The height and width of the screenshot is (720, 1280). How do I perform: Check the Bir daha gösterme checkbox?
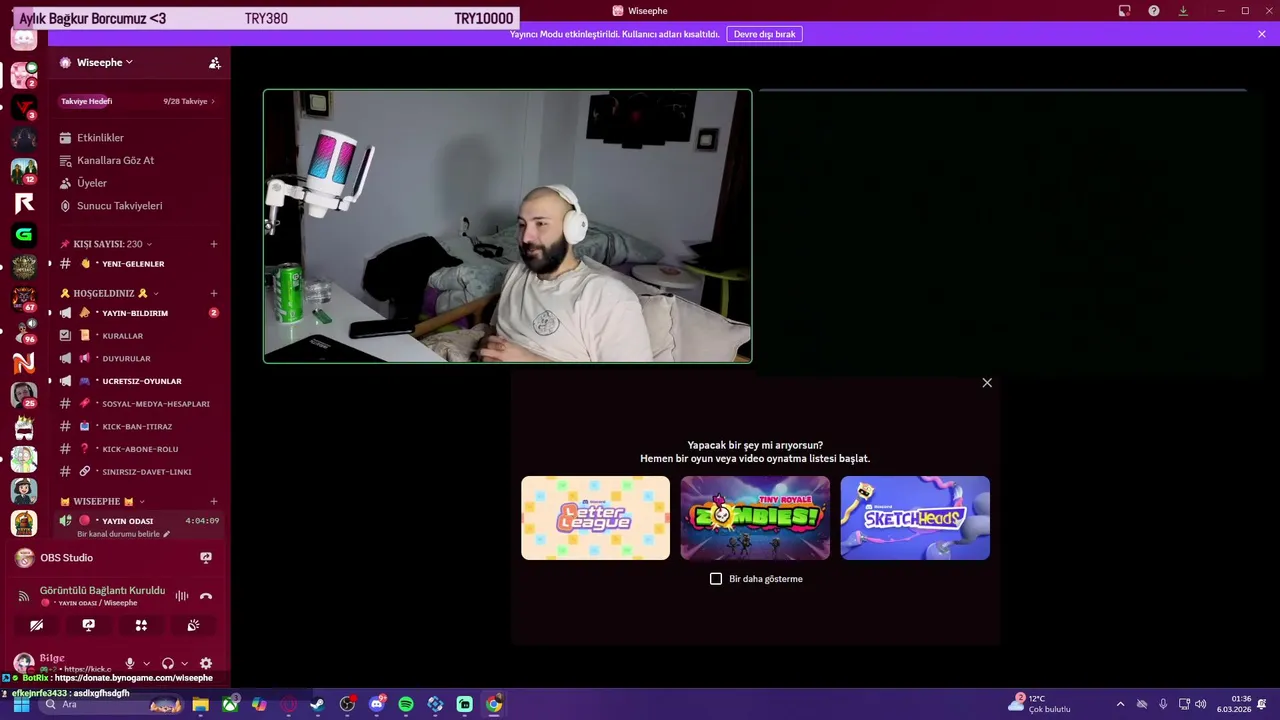point(716,579)
